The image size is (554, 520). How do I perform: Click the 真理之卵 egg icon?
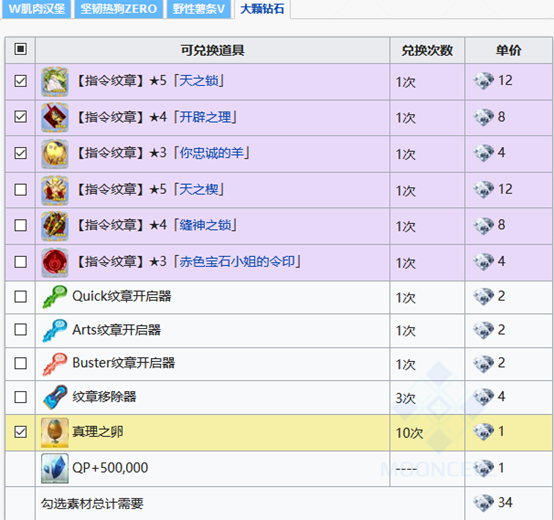(x=55, y=433)
